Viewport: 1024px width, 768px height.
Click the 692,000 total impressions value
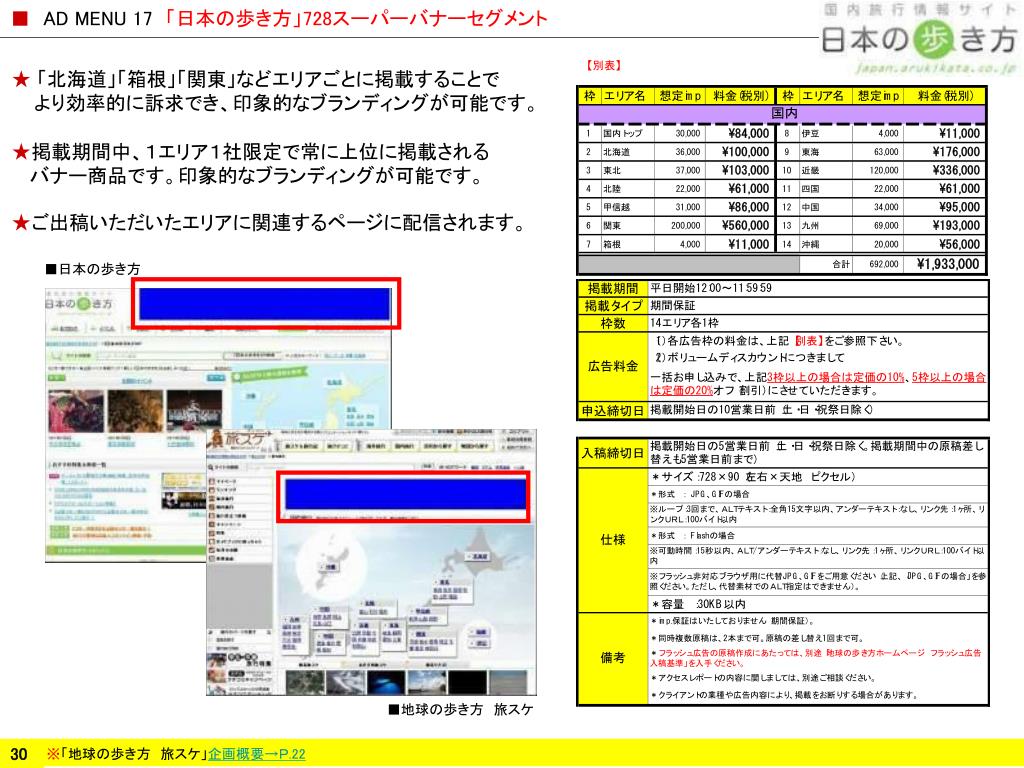pos(884,264)
